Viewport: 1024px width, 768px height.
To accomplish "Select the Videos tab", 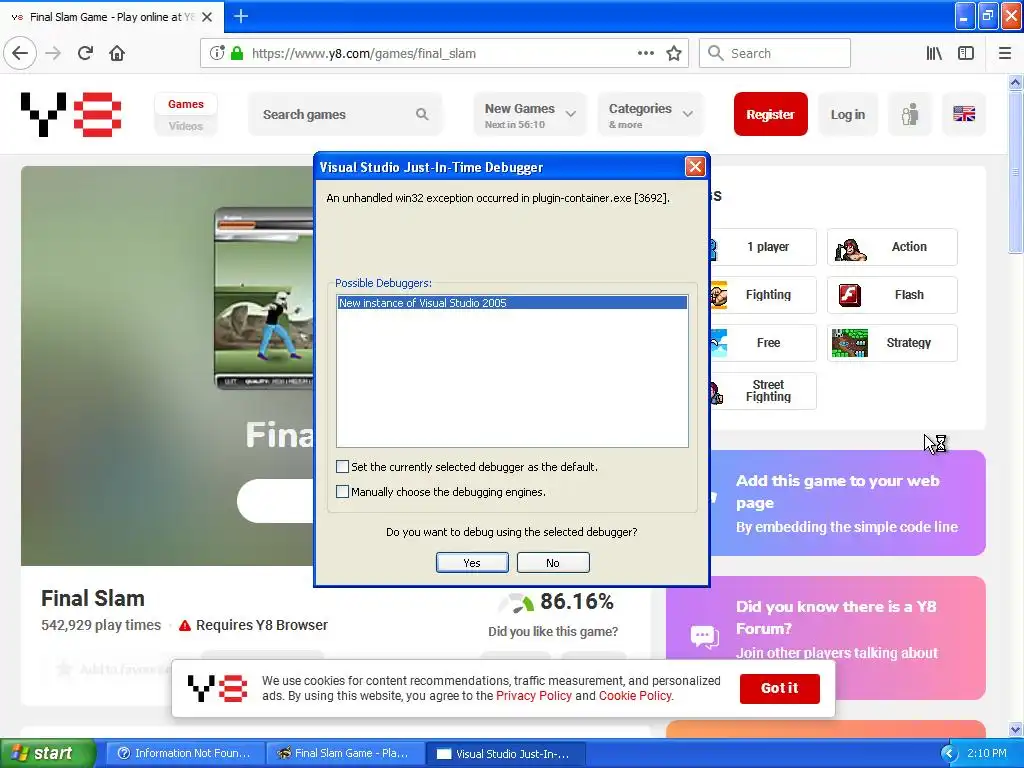I will point(185,126).
